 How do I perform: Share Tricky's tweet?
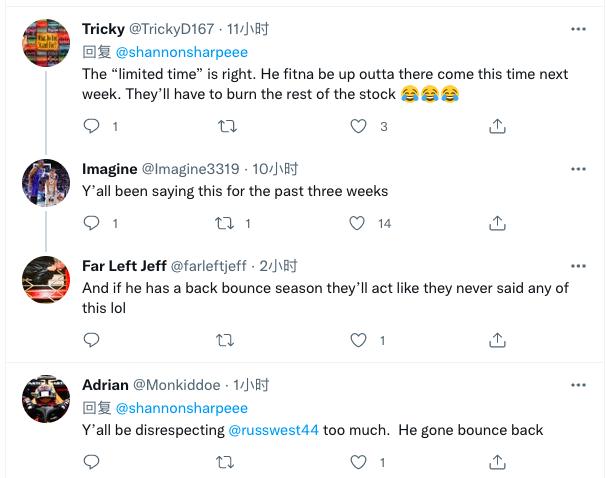(x=497, y=126)
